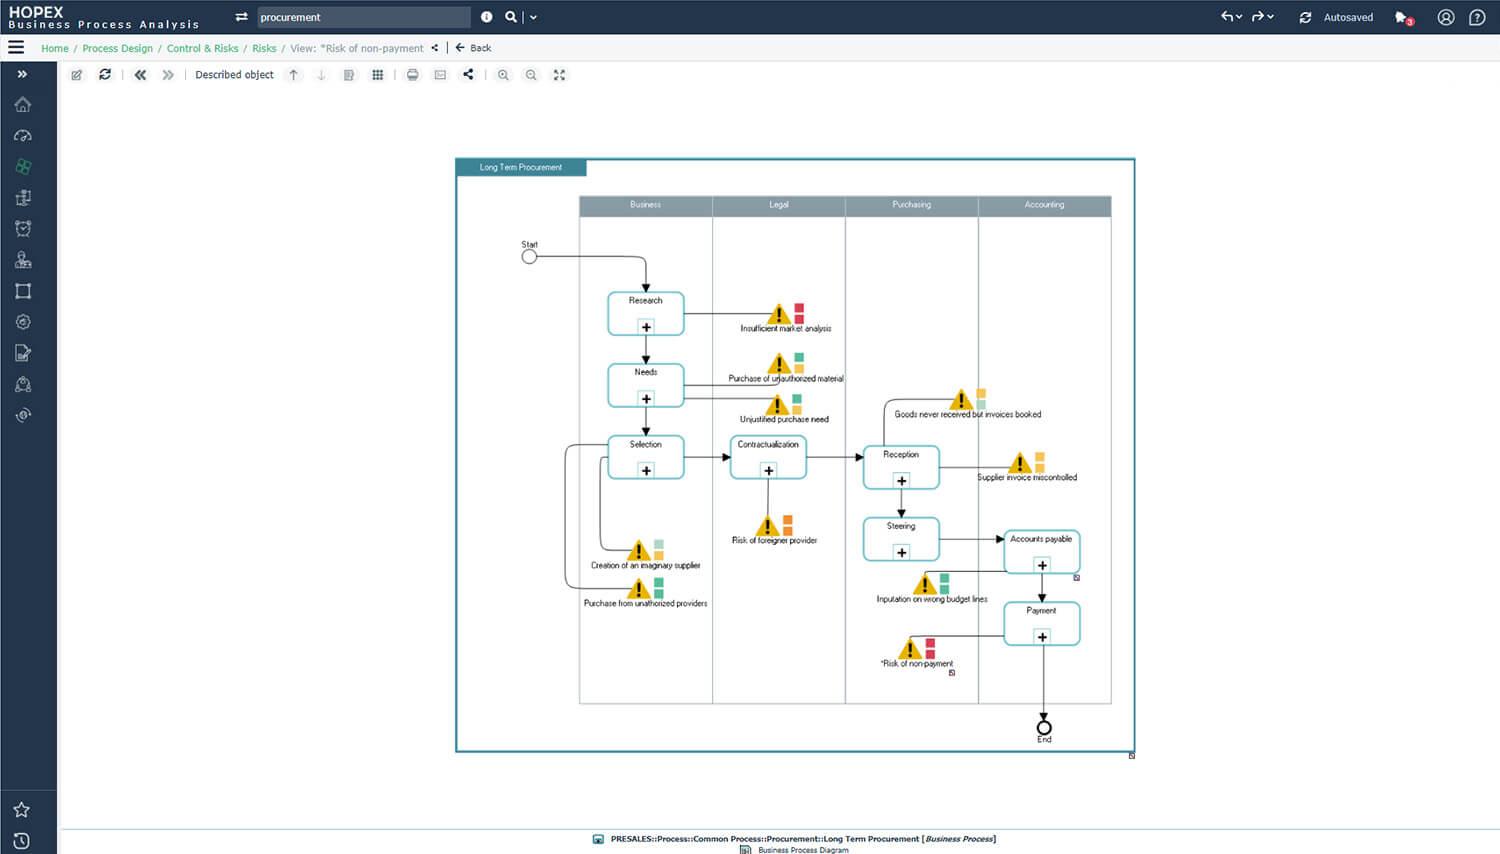
Task: Open the gear cycle sidebar icon
Action: [x=23, y=322]
